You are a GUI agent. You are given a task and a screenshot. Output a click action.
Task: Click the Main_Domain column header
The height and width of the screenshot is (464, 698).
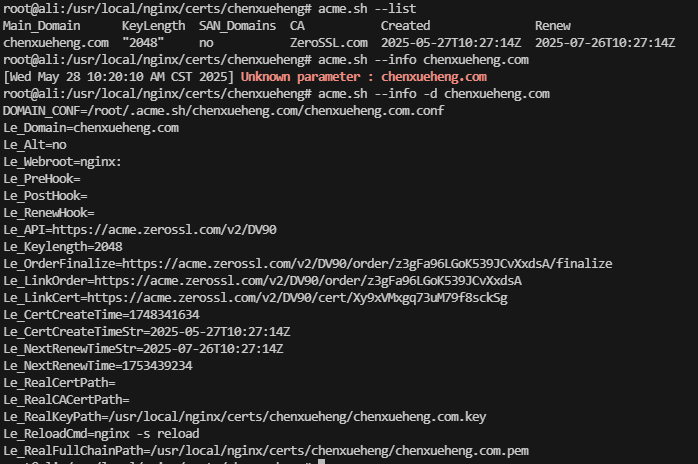coord(42,26)
